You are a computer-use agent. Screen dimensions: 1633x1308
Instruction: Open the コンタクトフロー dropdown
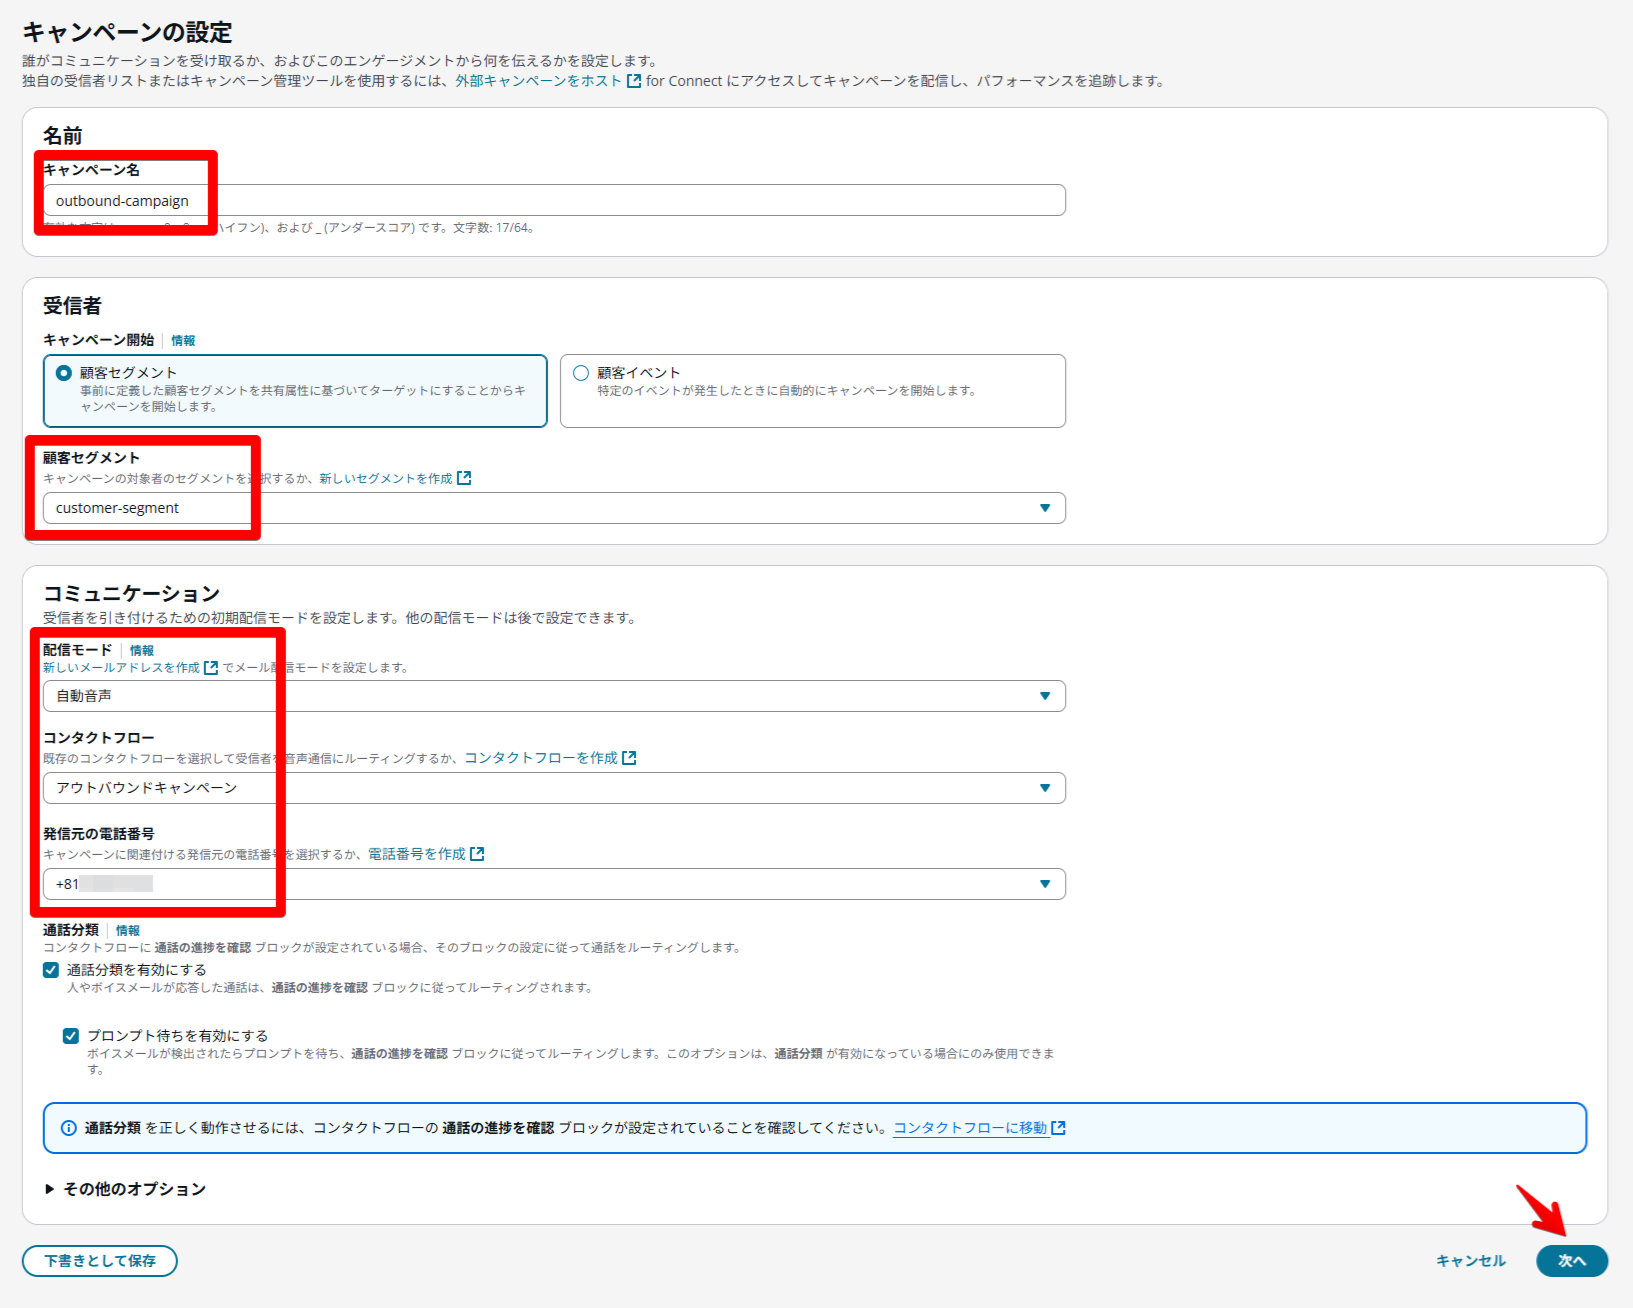tap(554, 788)
